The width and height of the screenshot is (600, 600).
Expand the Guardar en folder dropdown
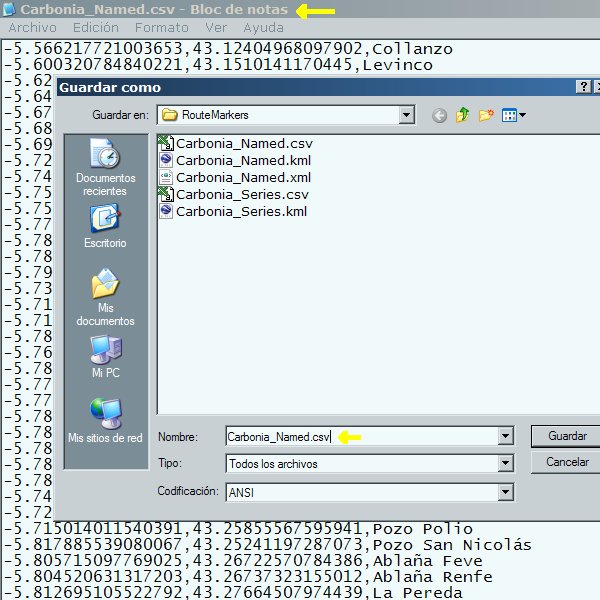tap(406, 116)
